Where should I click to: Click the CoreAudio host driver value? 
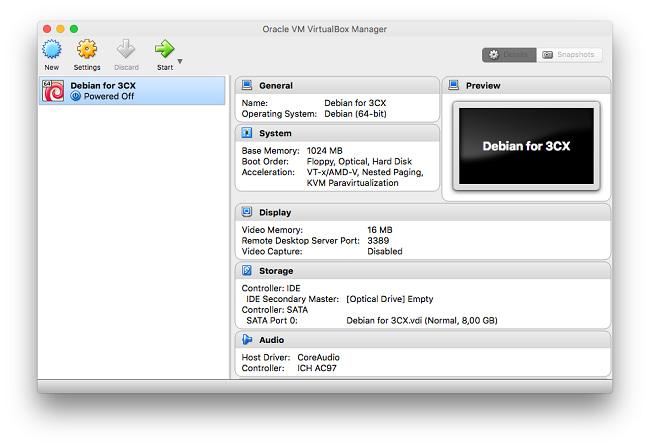tap(318, 357)
